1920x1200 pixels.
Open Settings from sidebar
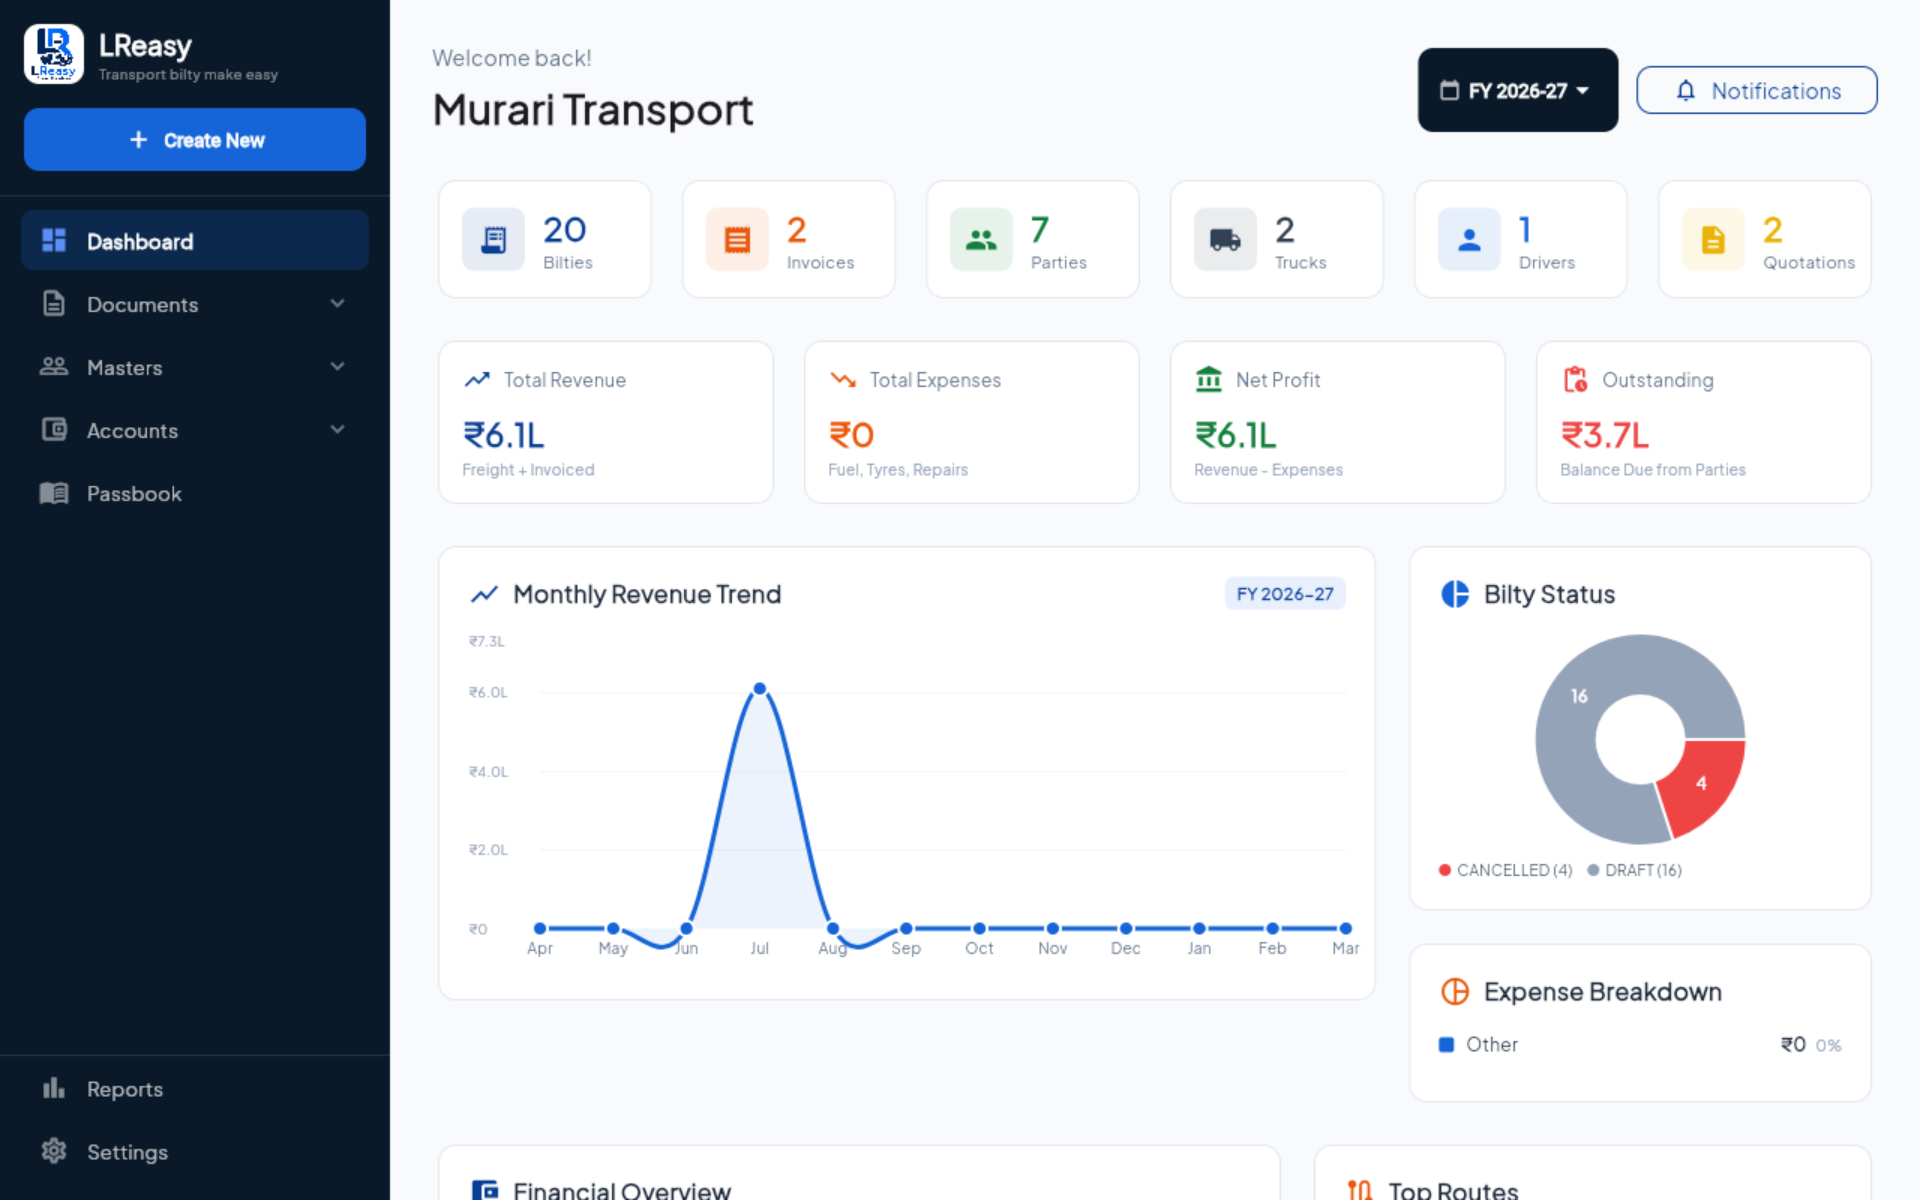(195, 1151)
